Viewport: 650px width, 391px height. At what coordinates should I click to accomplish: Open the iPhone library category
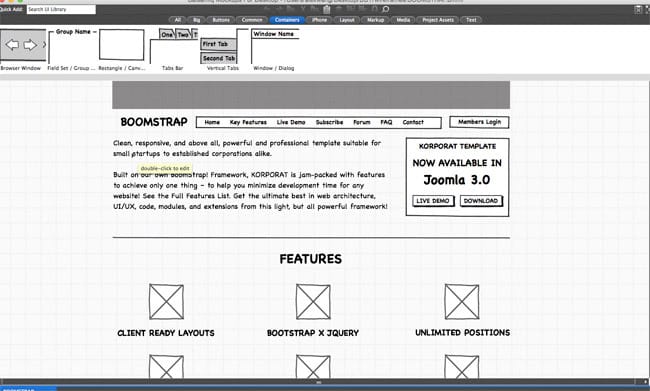click(x=319, y=20)
